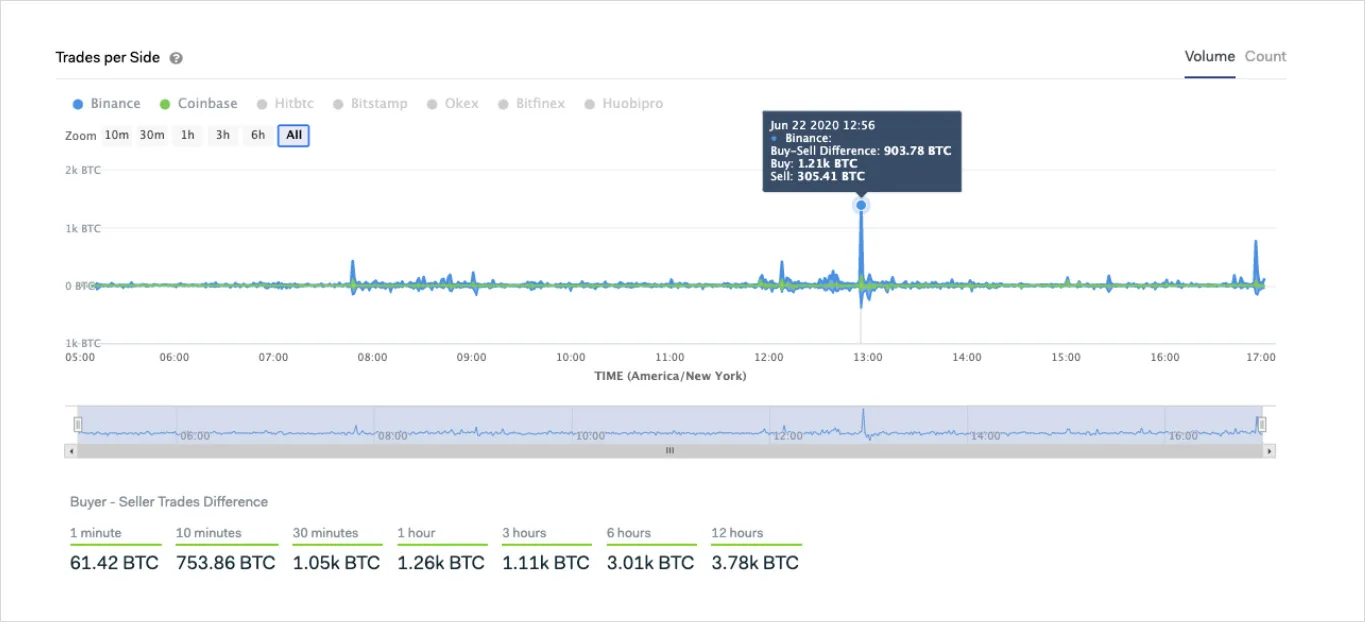Set zoom to 10m
The image size is (1365, 622).
point(117,135)
